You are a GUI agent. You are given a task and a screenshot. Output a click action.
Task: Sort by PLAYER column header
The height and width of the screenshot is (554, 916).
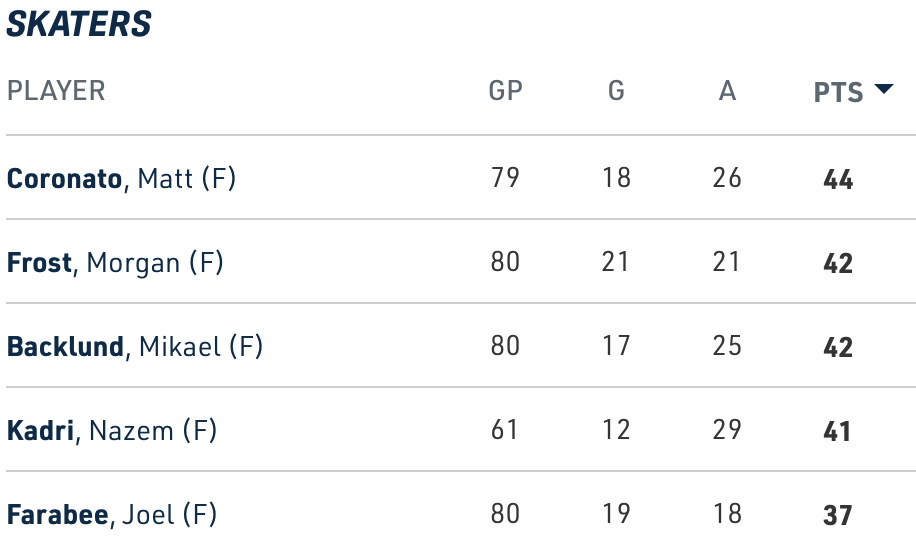click(x=56, y=91)
